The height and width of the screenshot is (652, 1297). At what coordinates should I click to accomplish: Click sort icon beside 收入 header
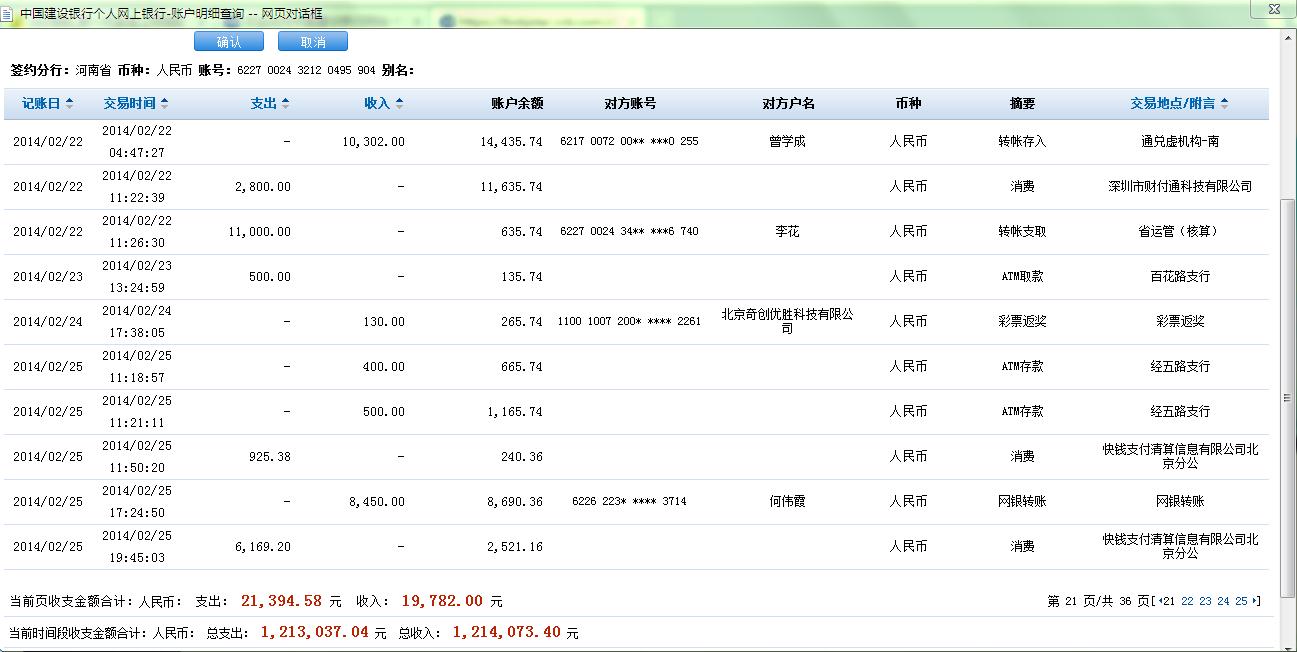[x=399, y=104]
